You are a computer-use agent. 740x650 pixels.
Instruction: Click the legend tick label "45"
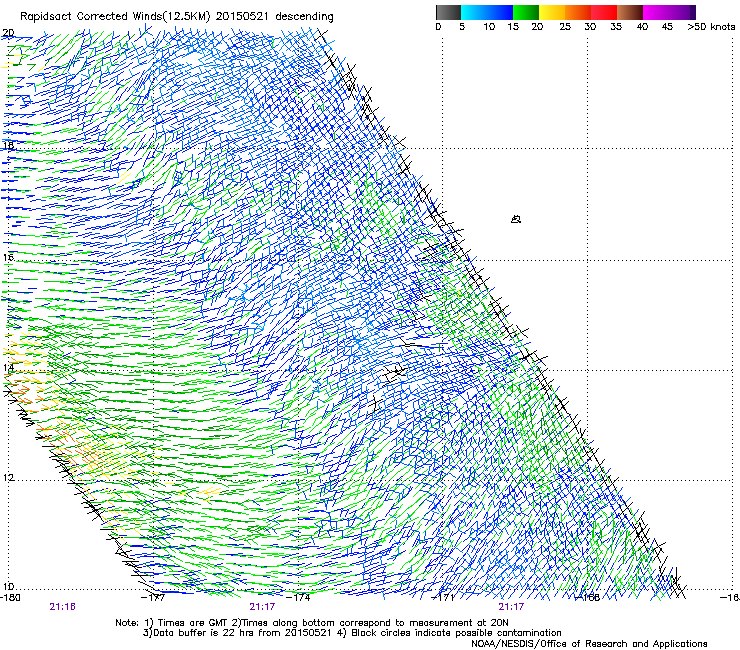click(667, 27)
